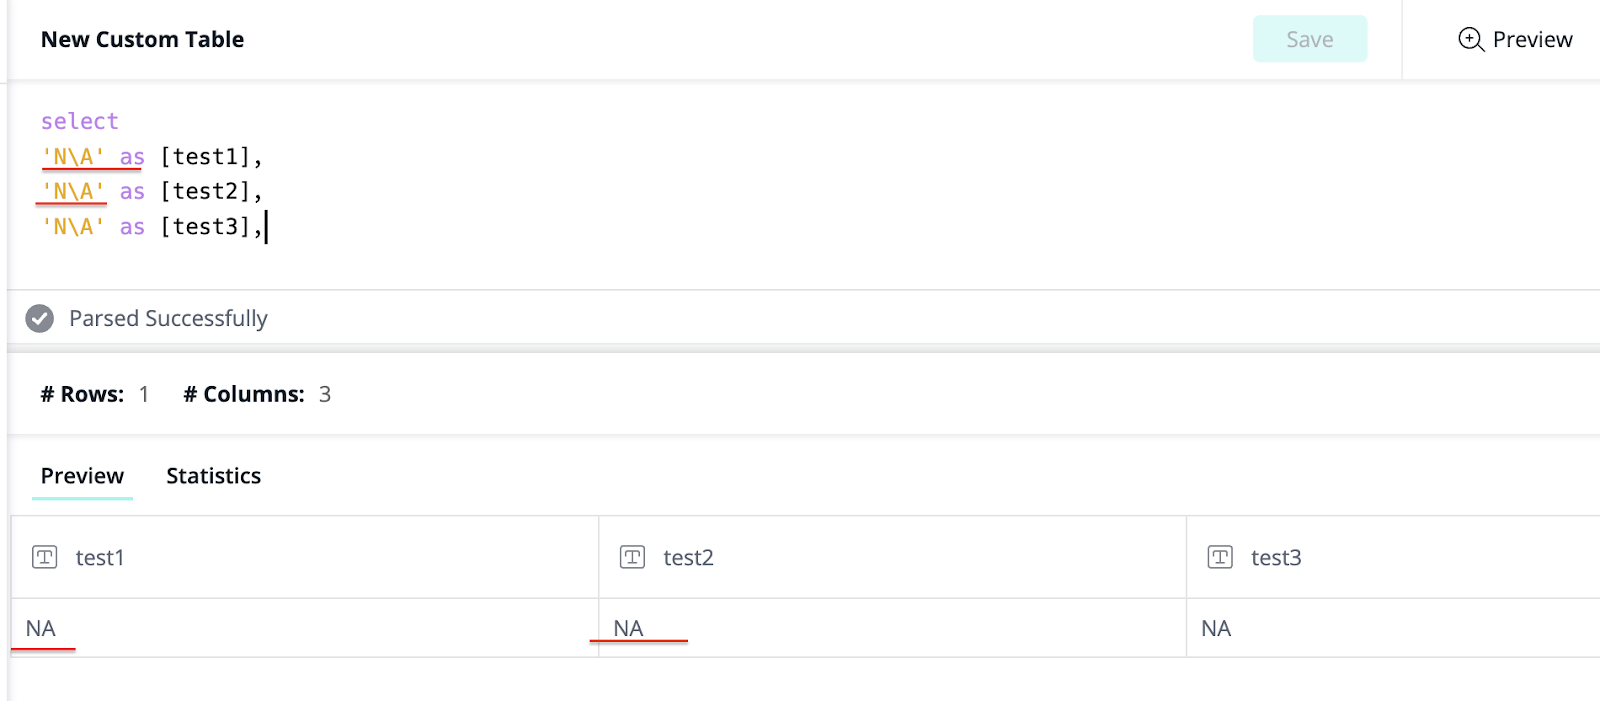Viewport: 1600px width, 701px height.
Task: Select the text-type icon beside test1 header
Action: [x=44, y=557]
